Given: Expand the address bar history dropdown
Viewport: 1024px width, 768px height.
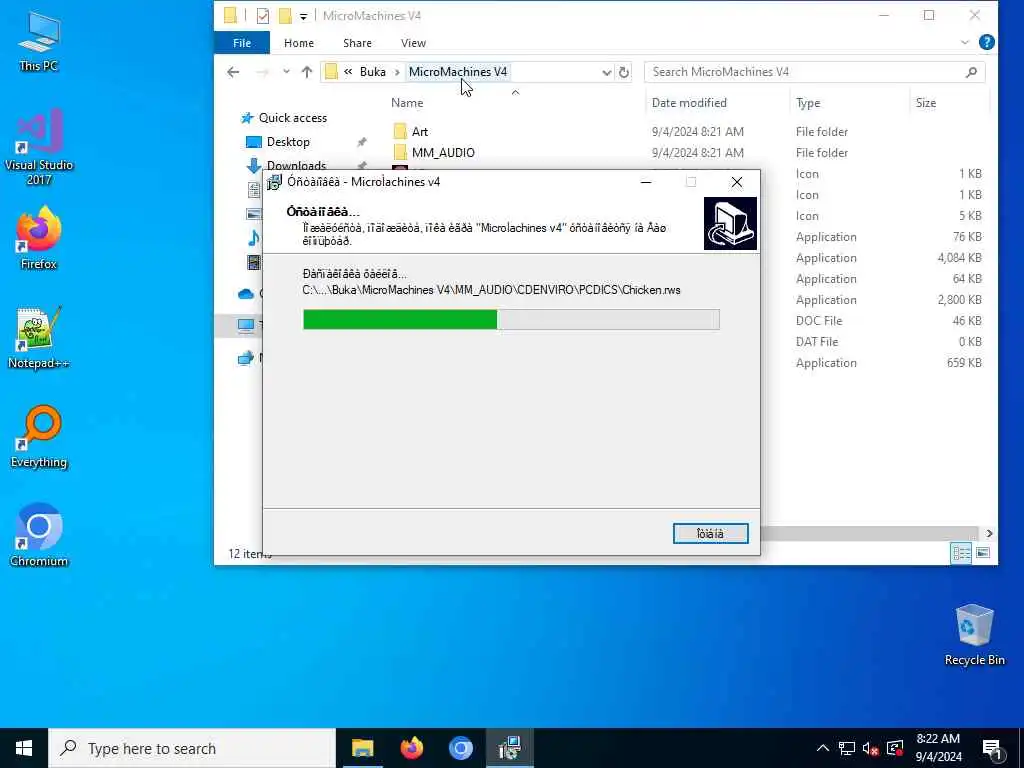Looking at the screenshot, I should tap(607, 72).
